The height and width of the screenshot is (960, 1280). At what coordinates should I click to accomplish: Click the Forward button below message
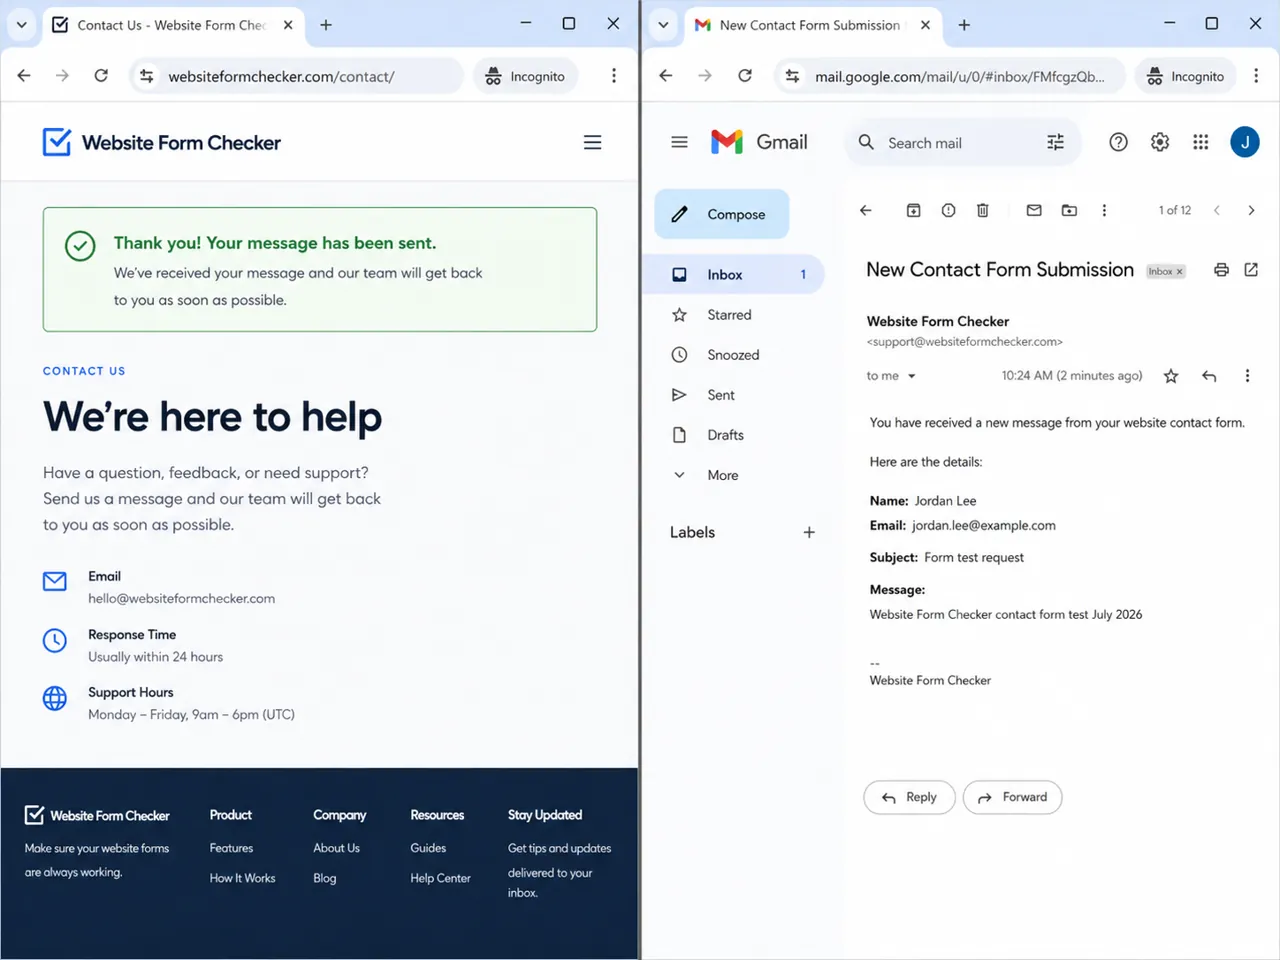(1012, 797)
